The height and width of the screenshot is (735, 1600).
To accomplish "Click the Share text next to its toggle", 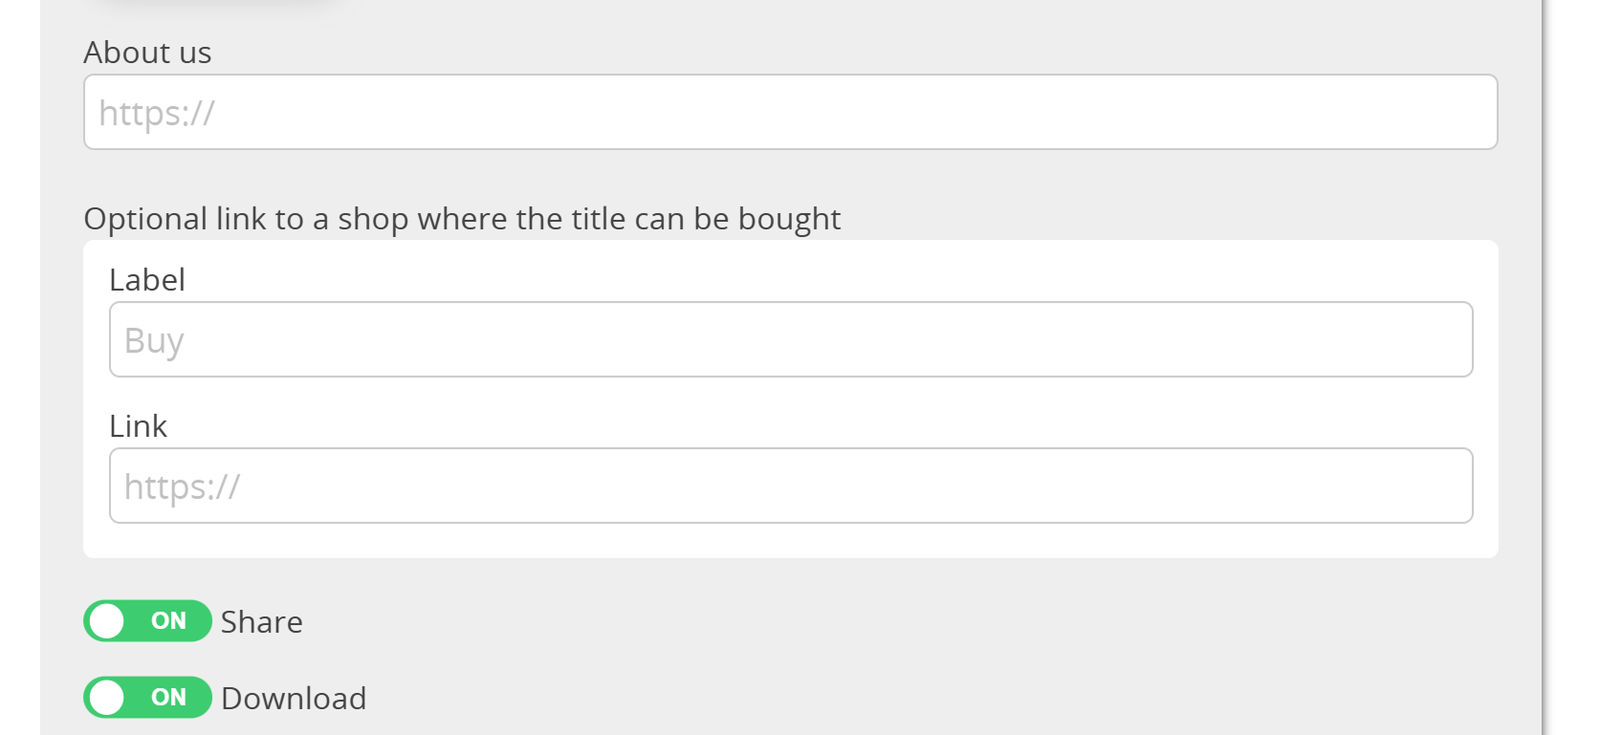I will (x=261, y=621).
